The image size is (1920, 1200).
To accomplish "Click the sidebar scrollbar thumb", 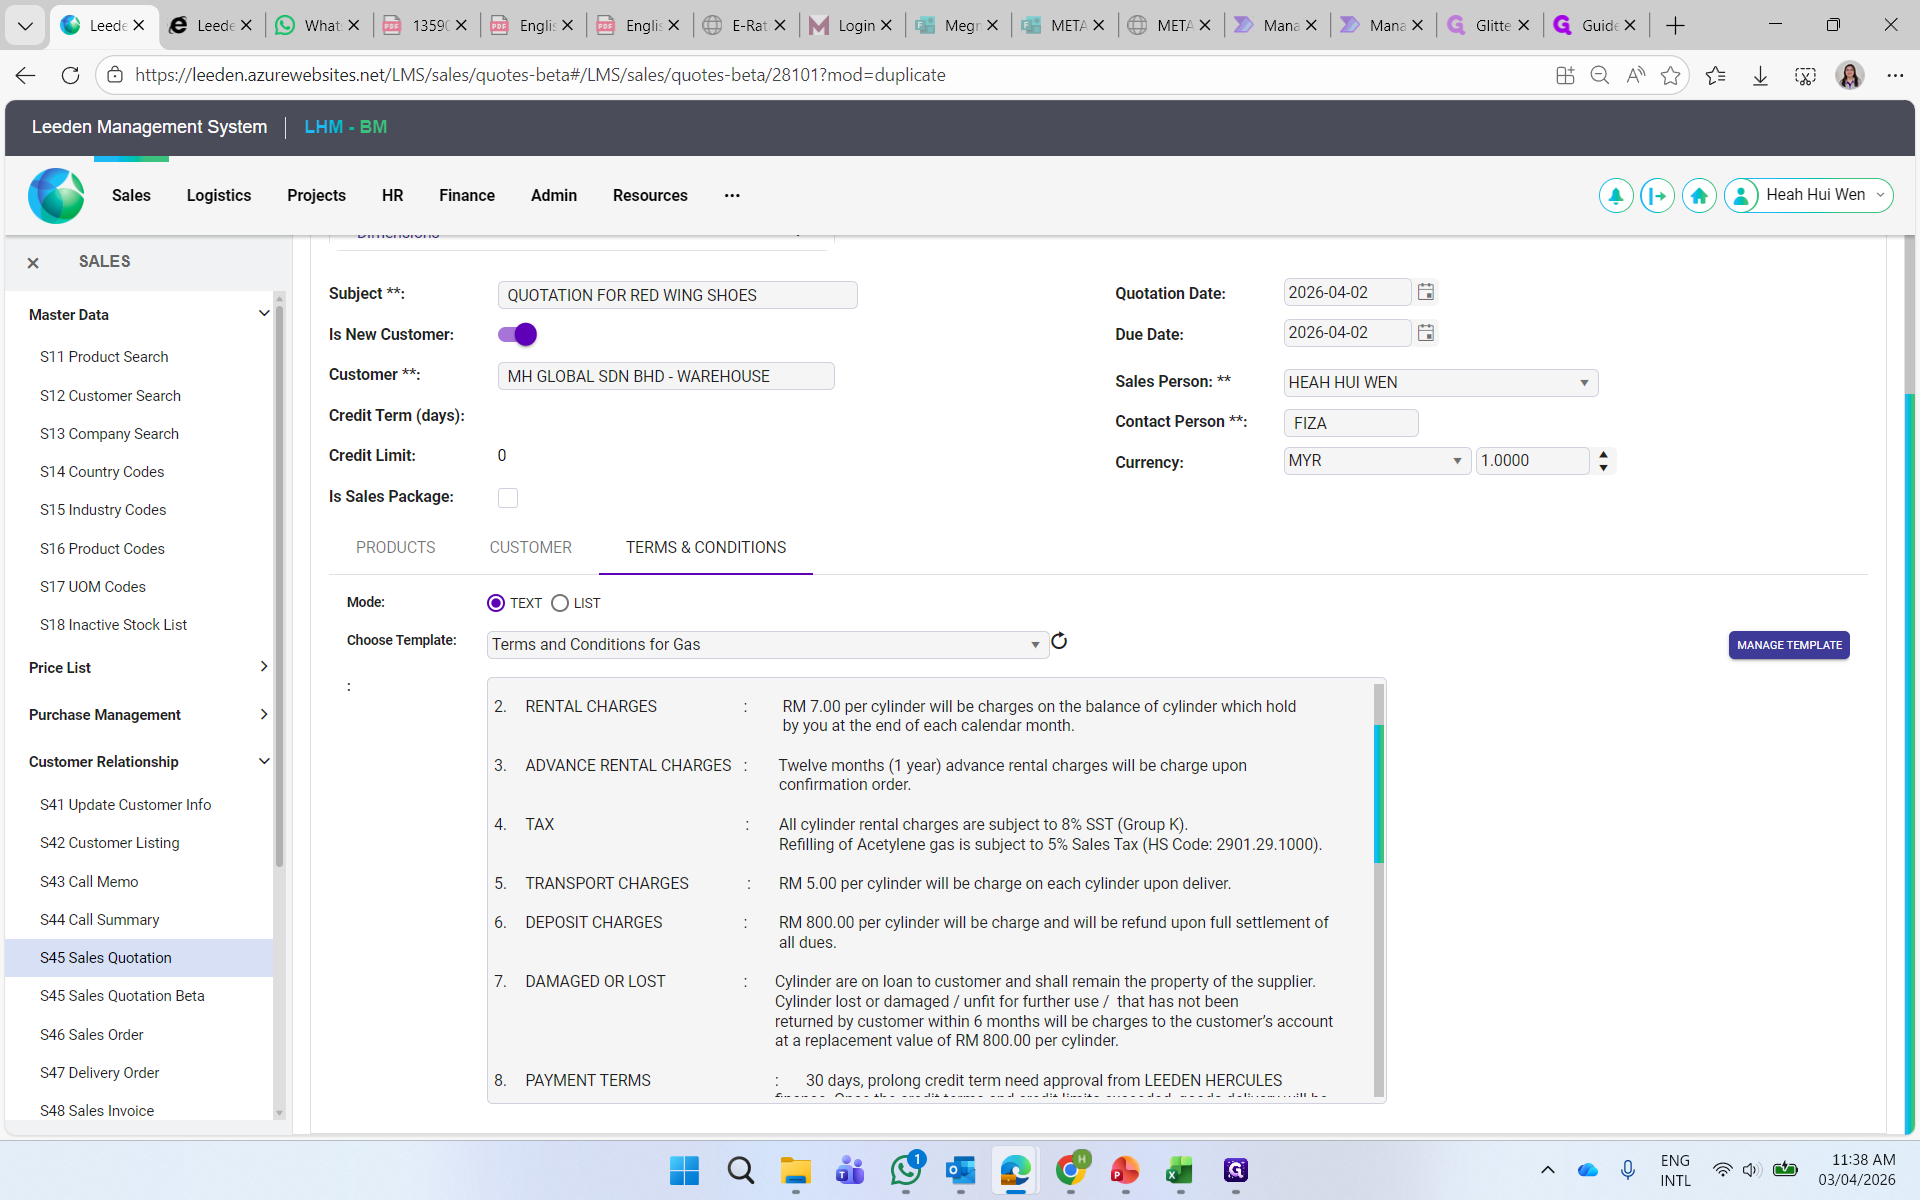I will 279,585.
